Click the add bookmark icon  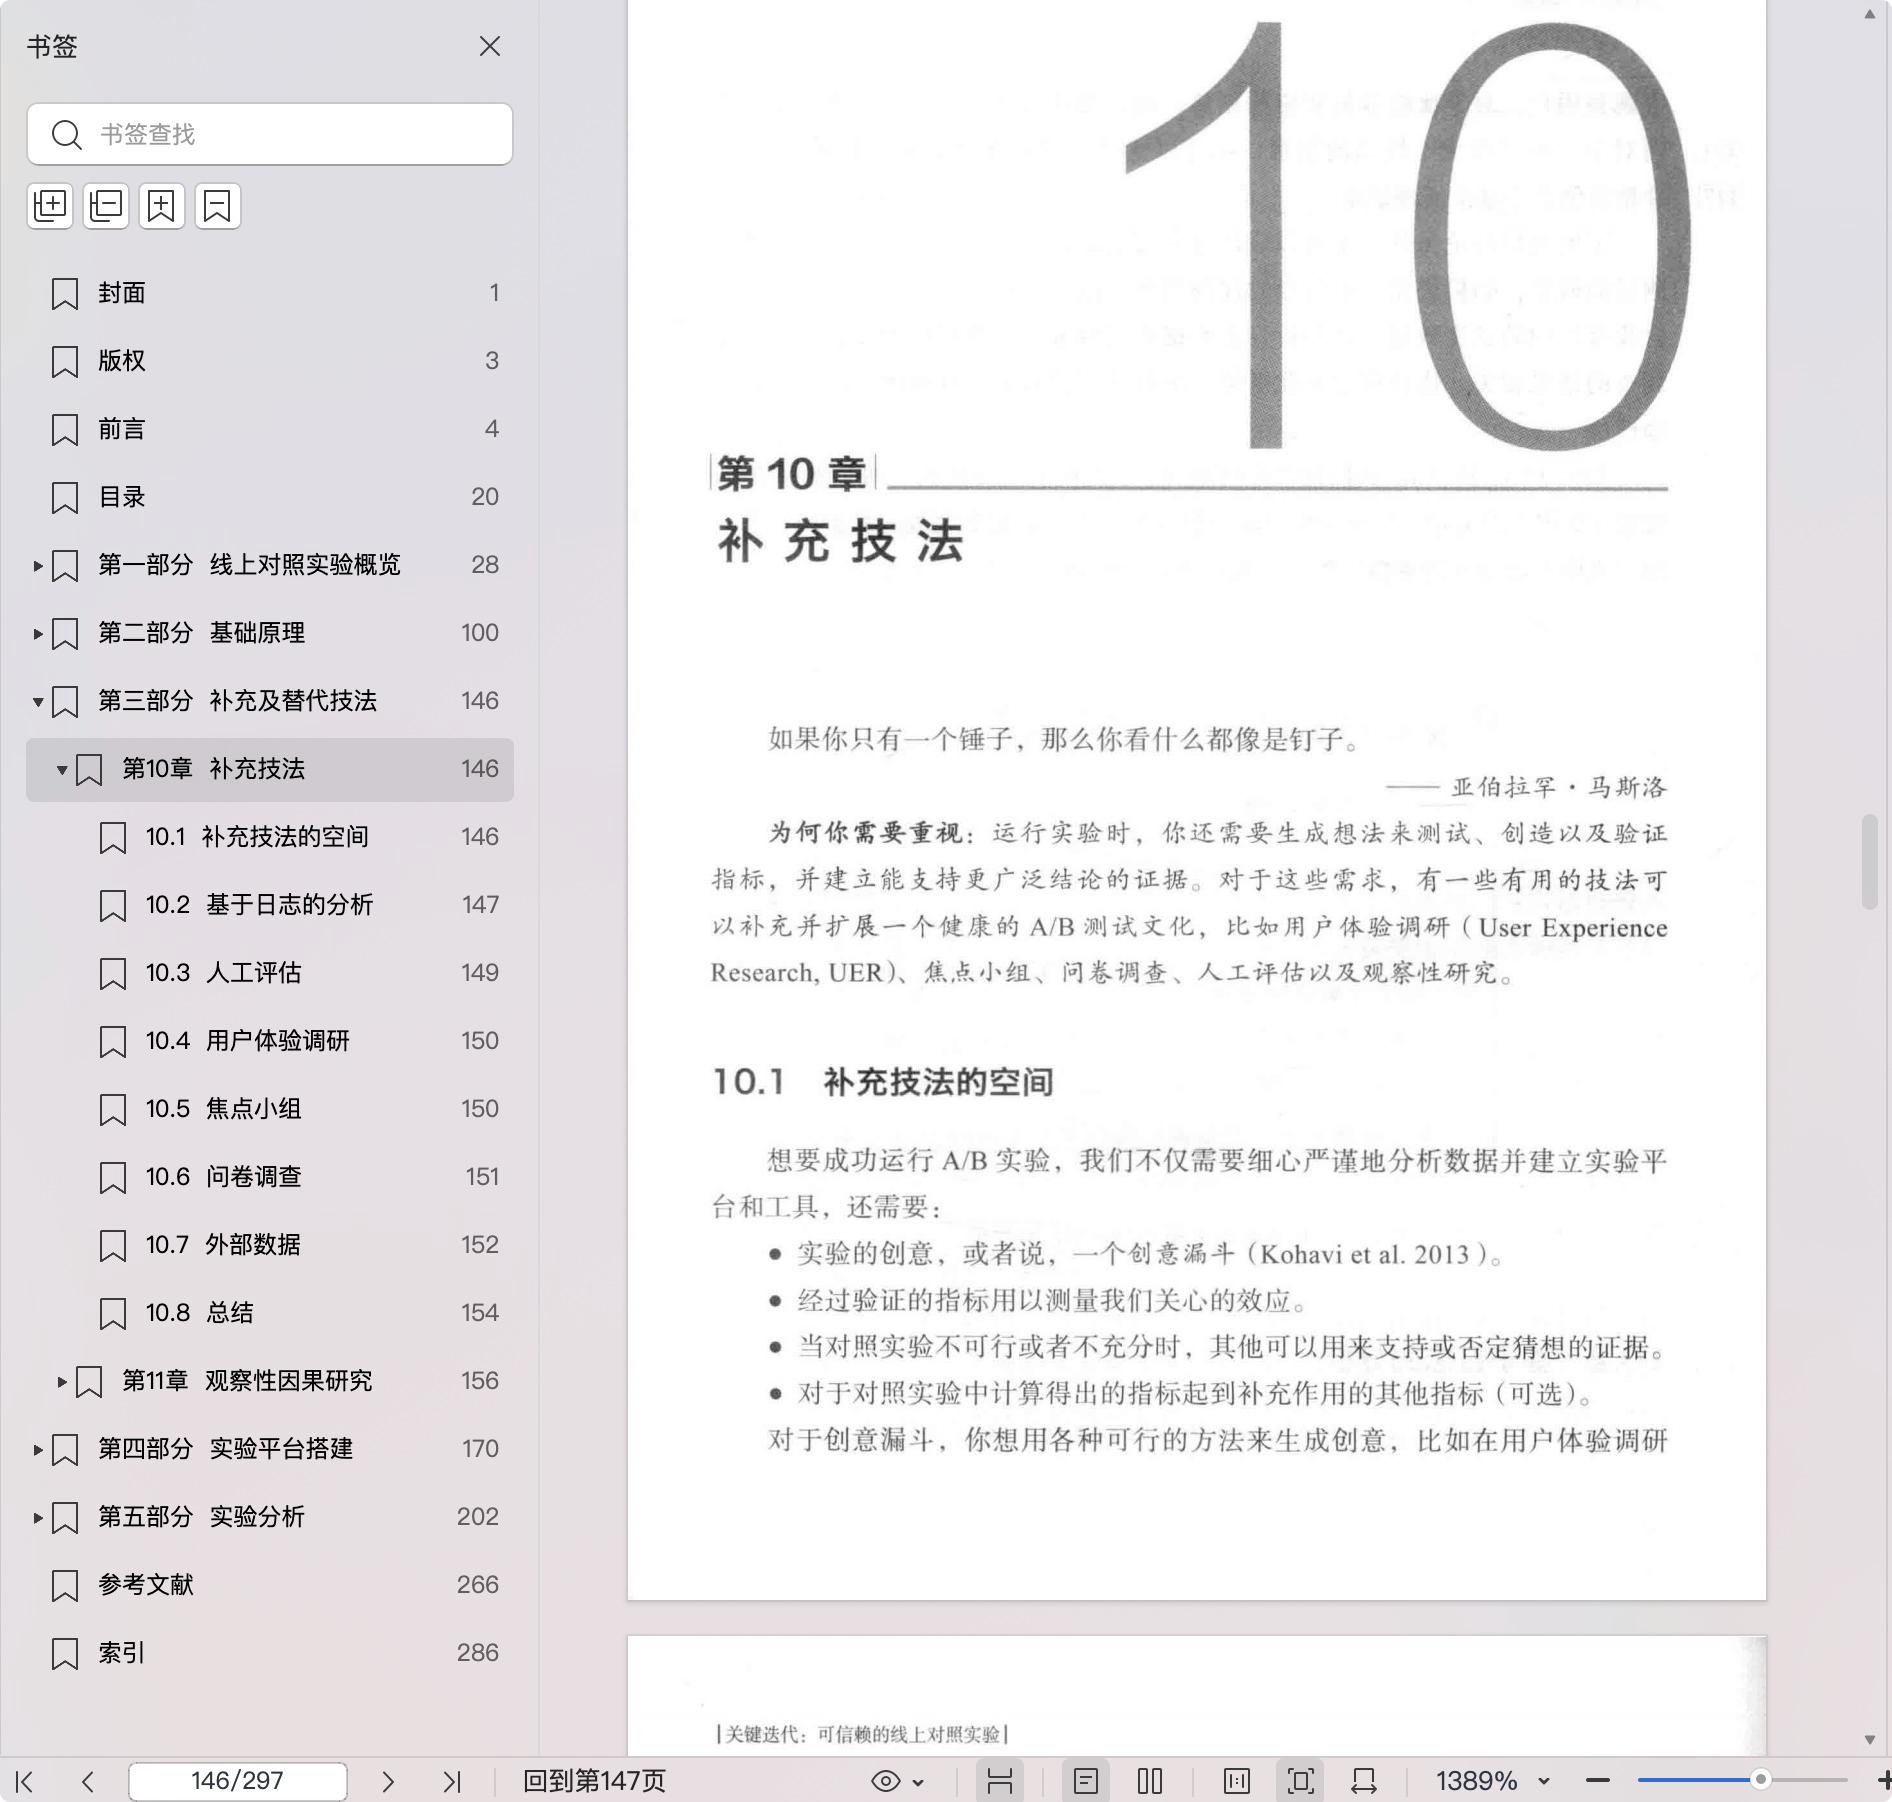coord(162,206)
